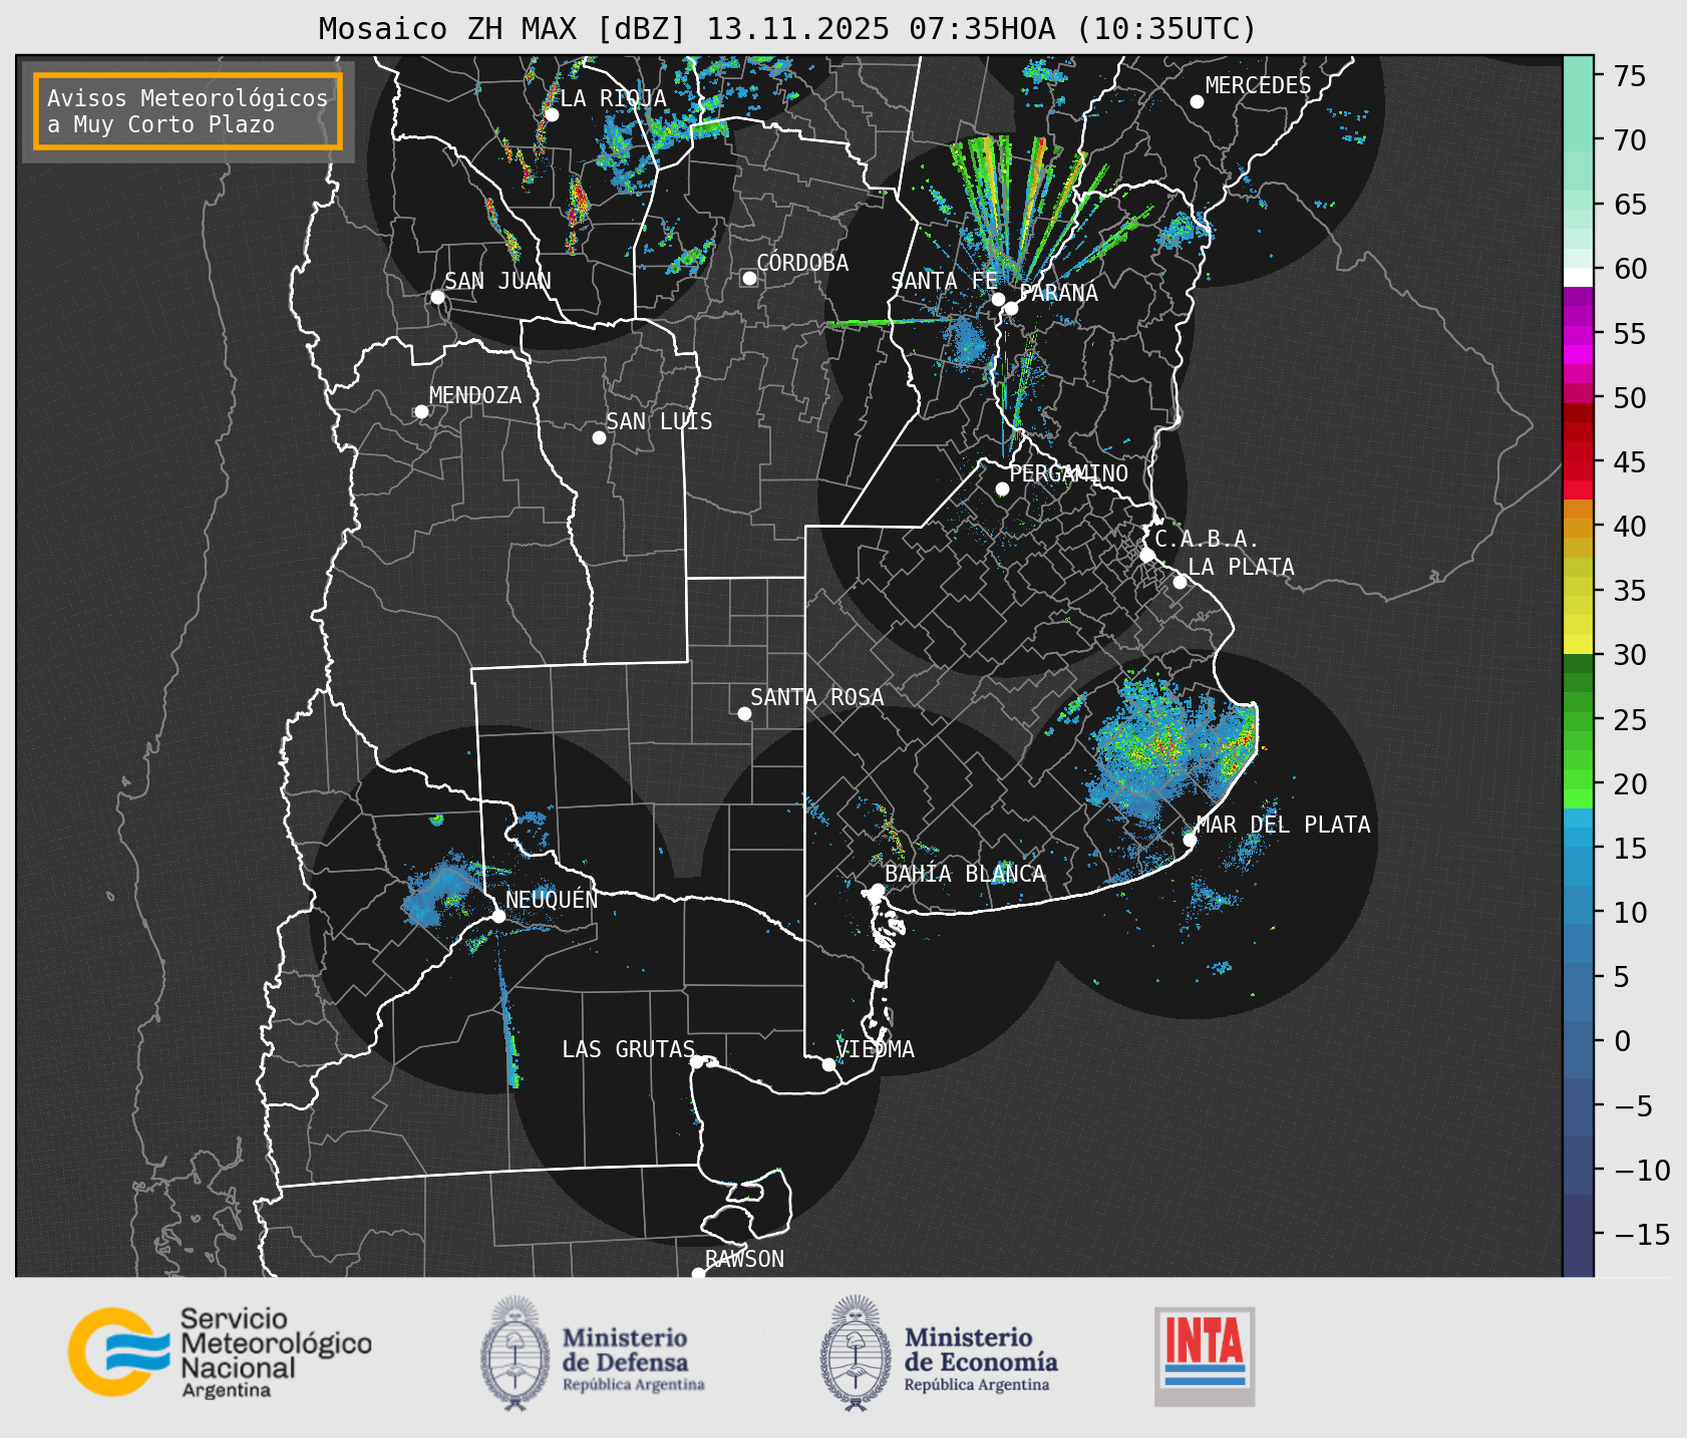The width and height of the screenshot is (1687, 1438).
Task: Click the SANTA FE city label
Action: click(x=944, y=281)
